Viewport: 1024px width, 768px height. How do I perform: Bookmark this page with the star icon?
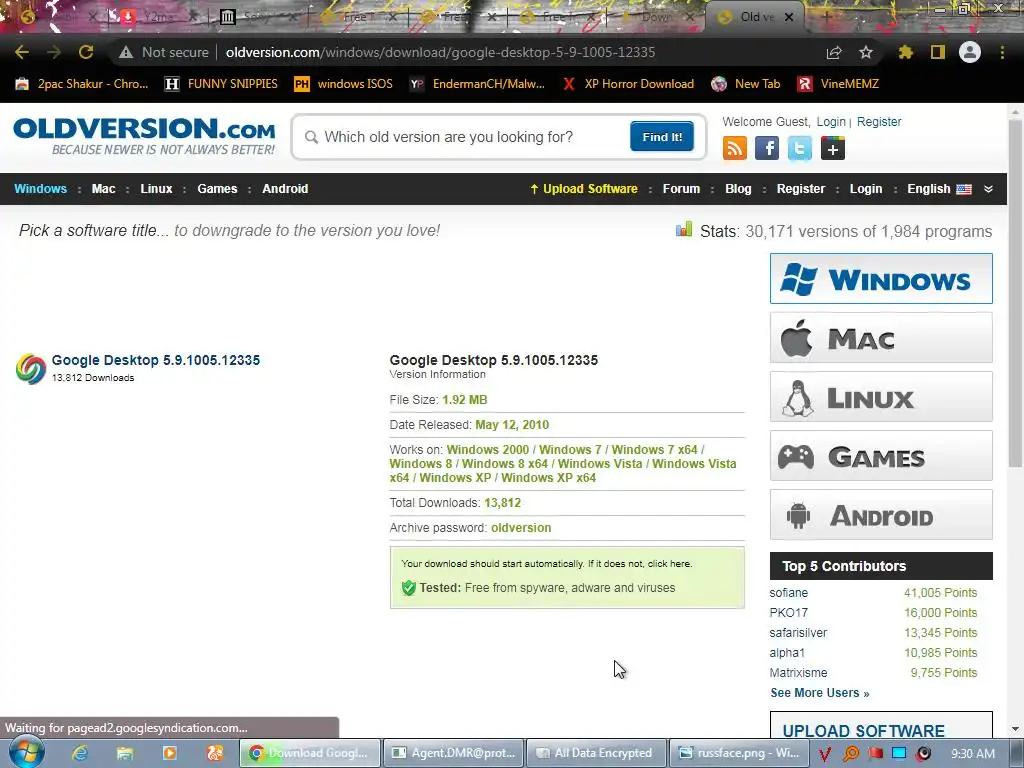pos(866,52)
